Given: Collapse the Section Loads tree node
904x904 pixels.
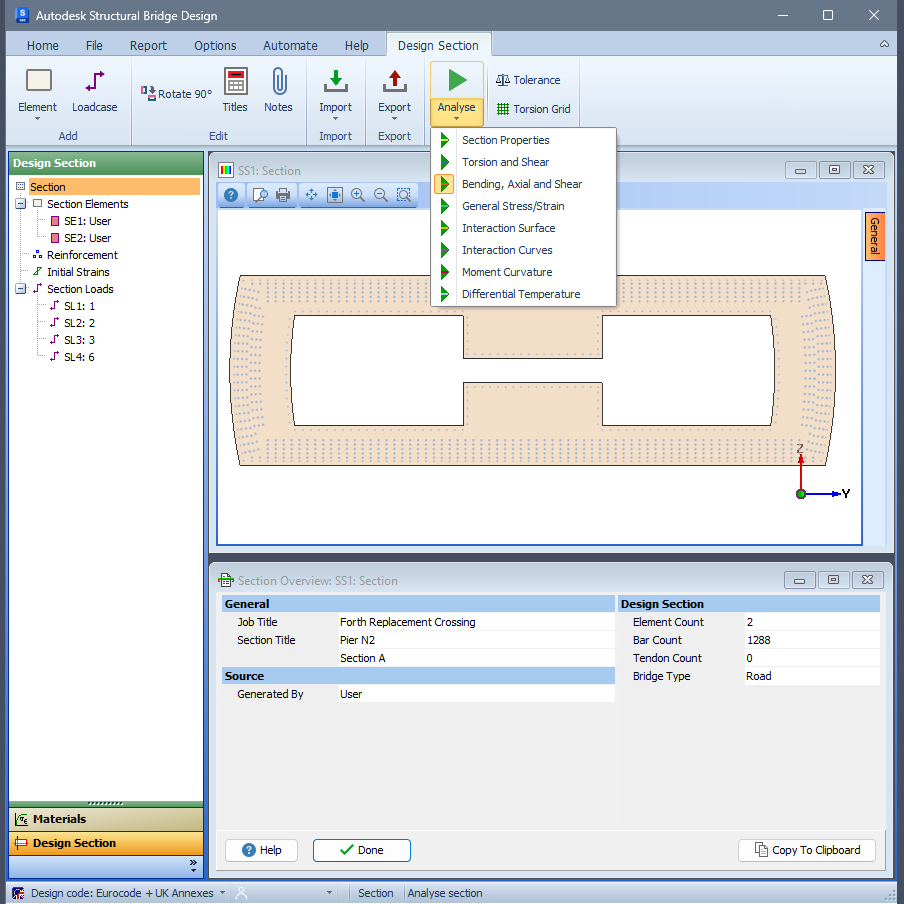Looking at the screenshot, I should (21, 289).
